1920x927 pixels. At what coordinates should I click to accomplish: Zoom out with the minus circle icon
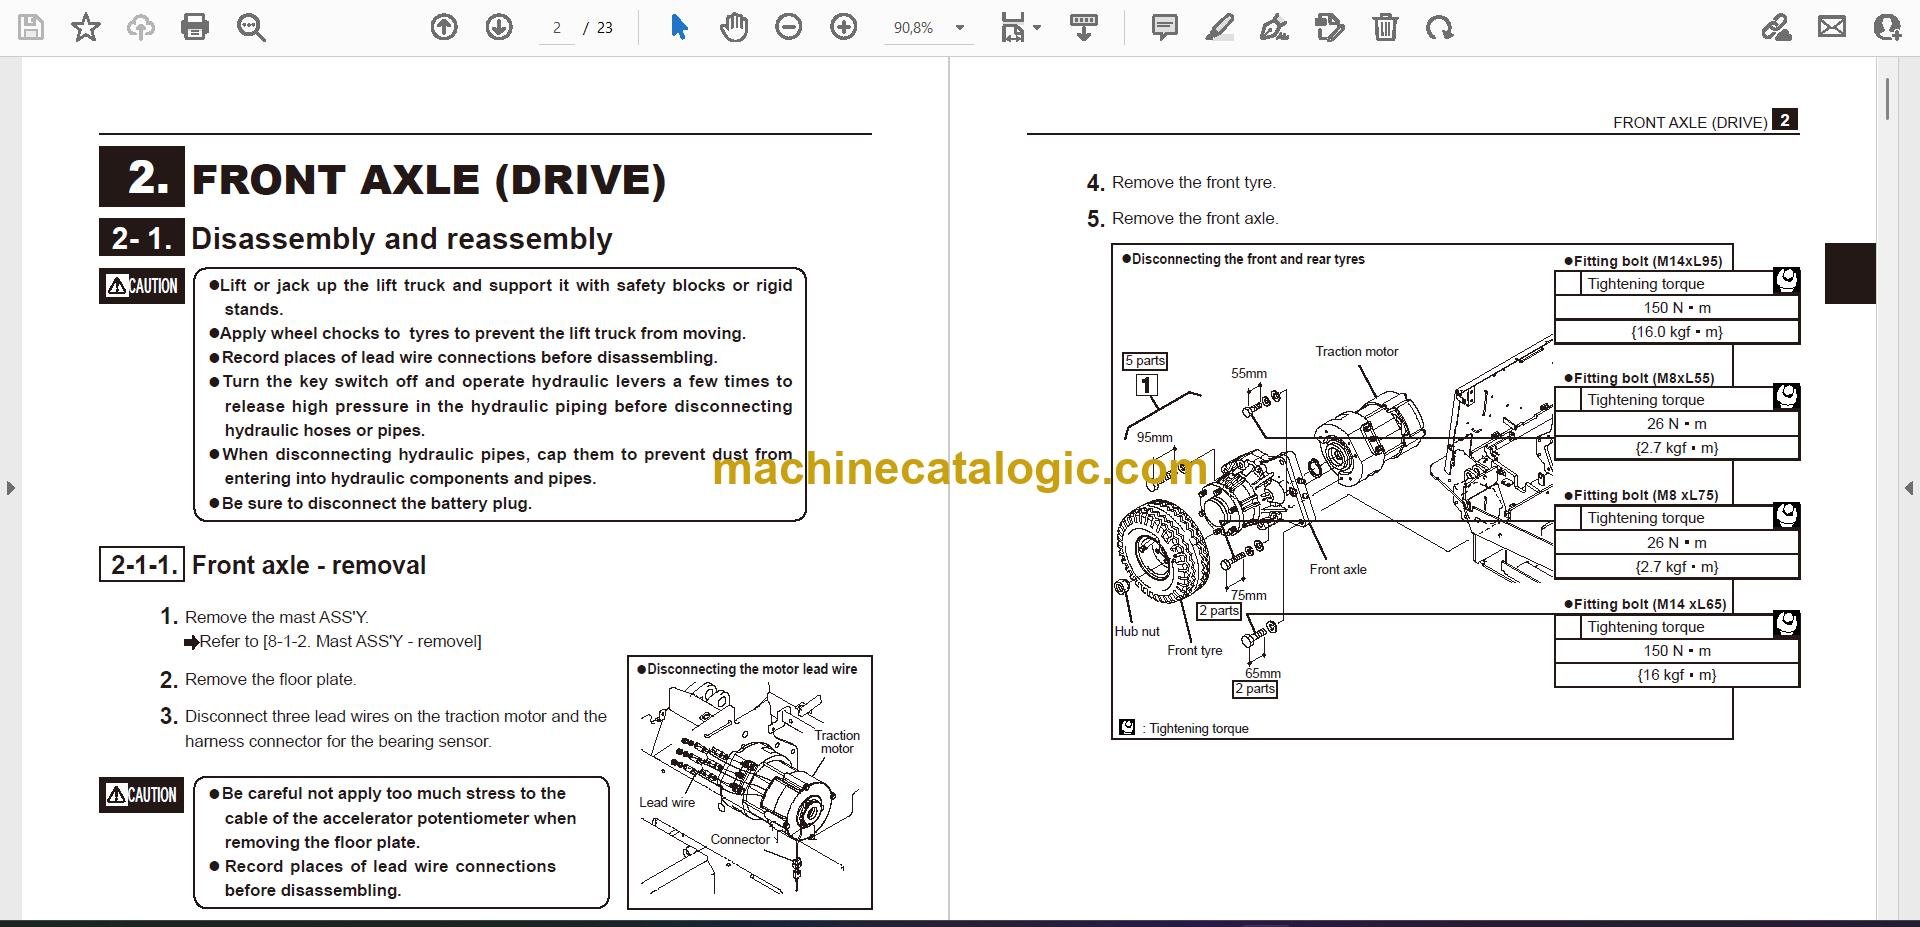[789, 27]
